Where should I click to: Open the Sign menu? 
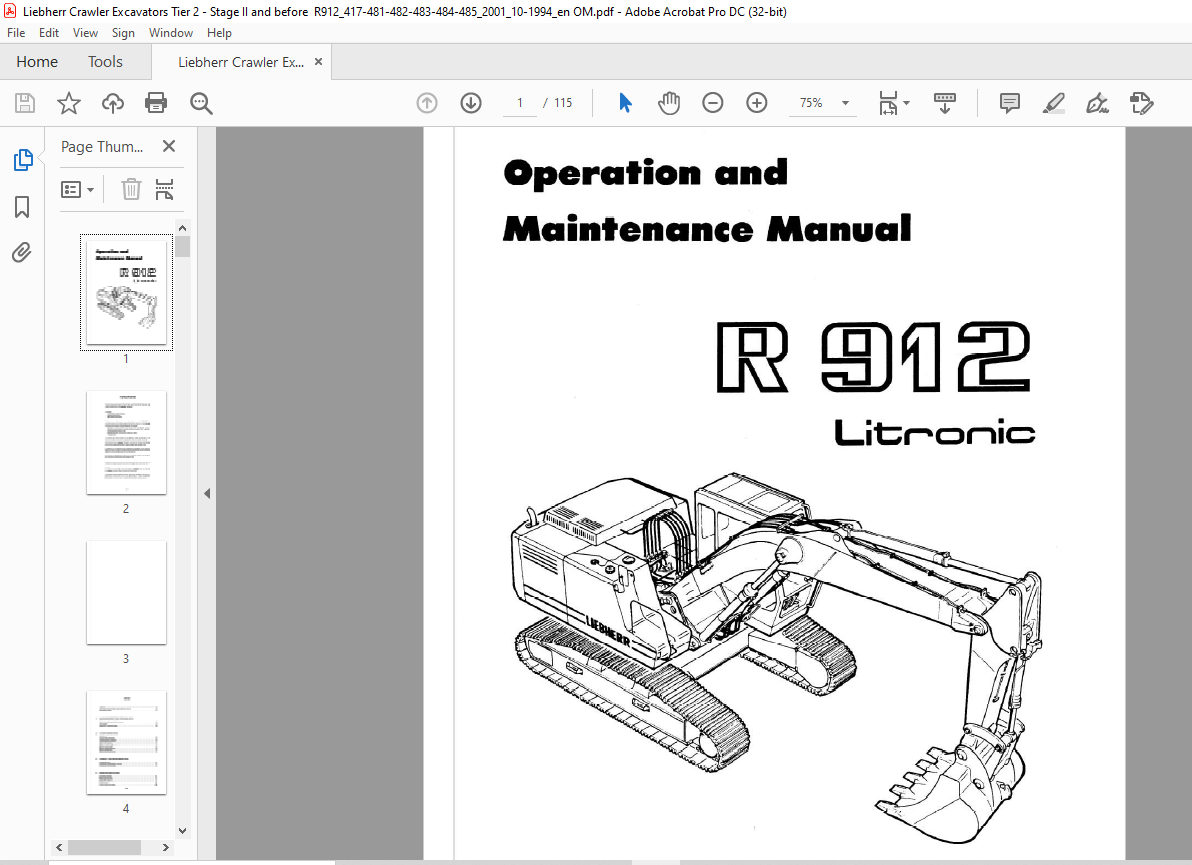point(123,33)
